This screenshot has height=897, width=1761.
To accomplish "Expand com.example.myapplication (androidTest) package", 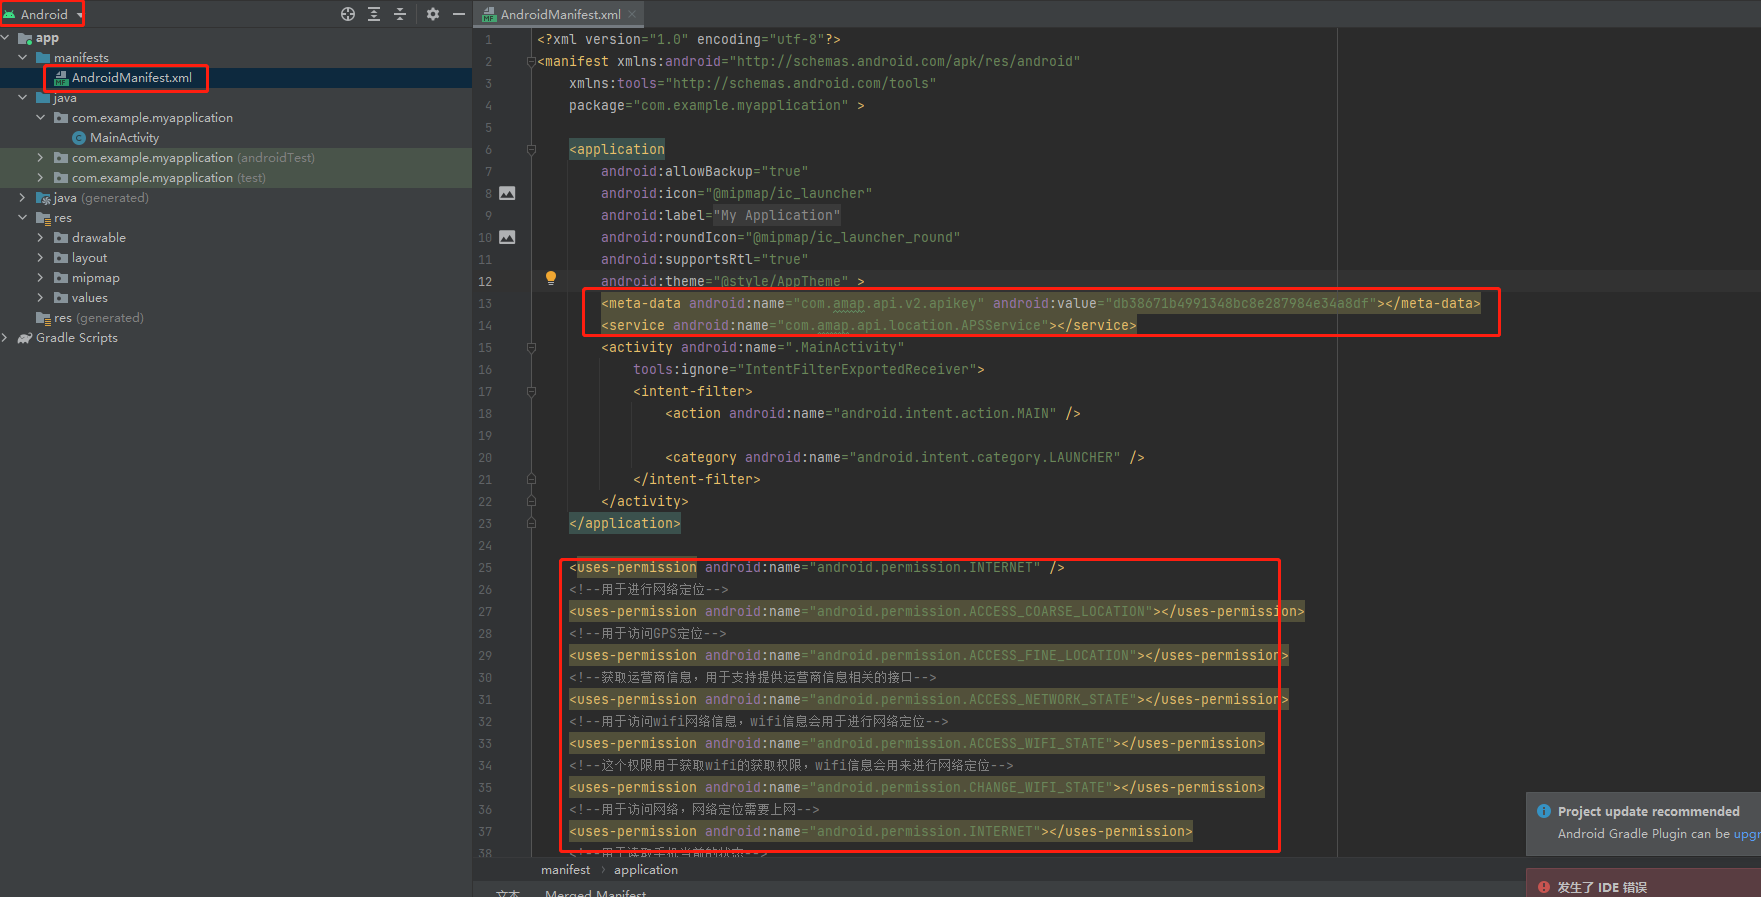I will 41,158.
